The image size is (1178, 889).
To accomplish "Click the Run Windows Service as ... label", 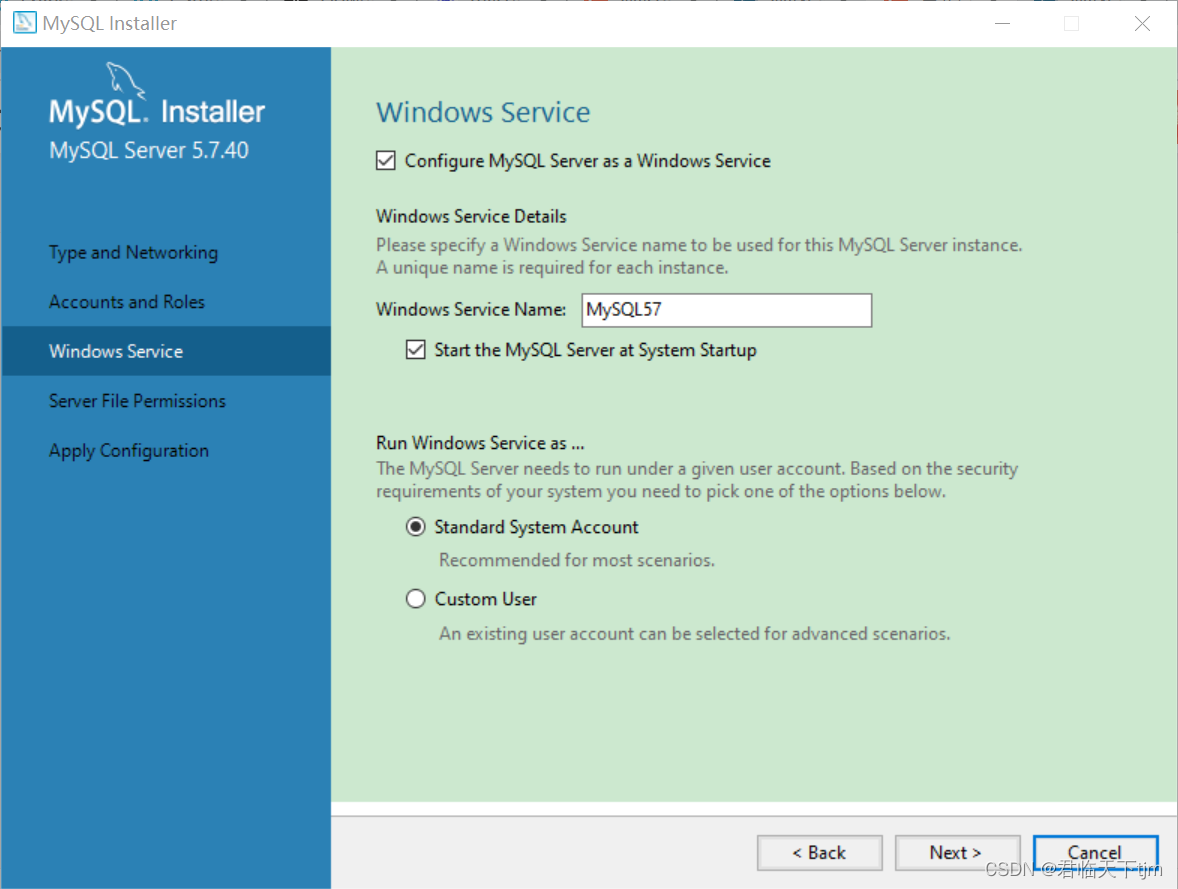I will click(480, 443).
